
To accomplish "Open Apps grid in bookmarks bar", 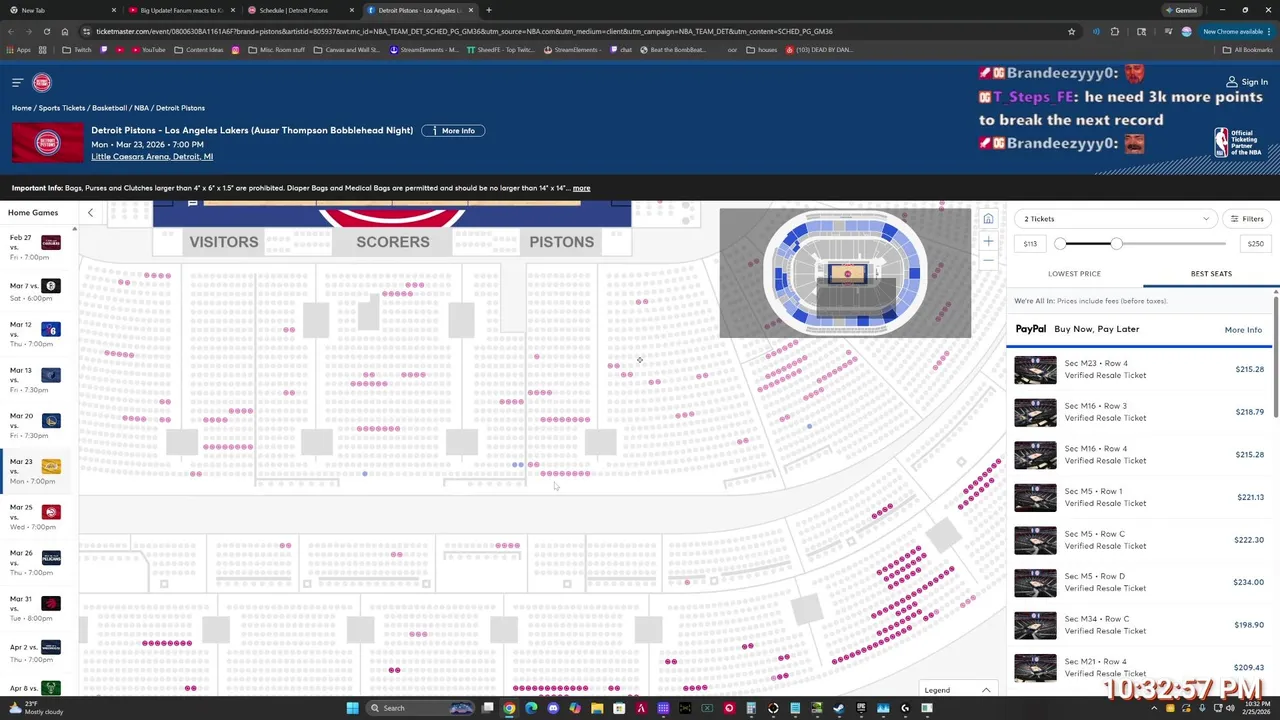I will tap(18, 49).
